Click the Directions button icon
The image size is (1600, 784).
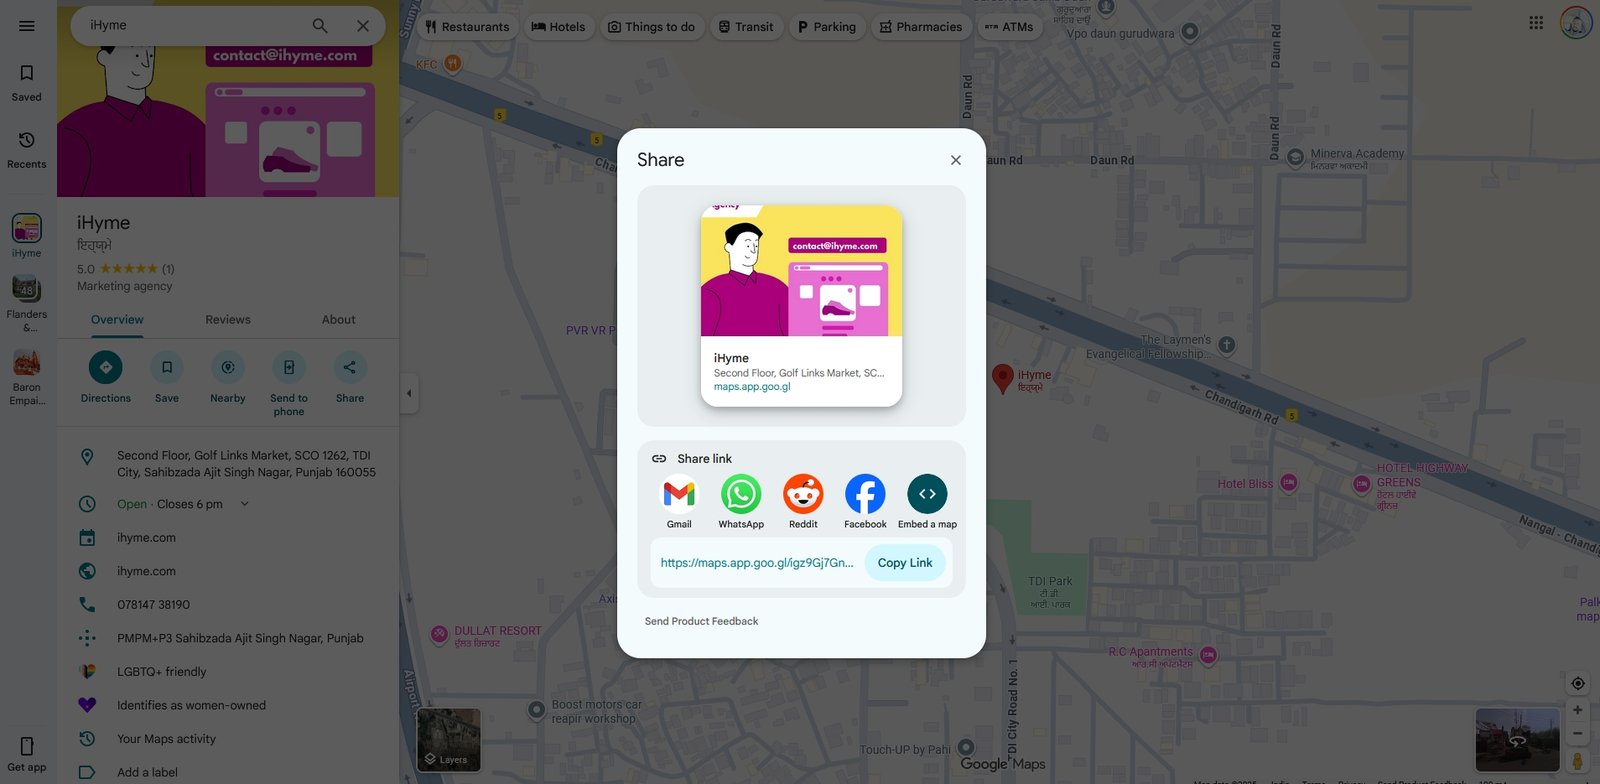click(x=106, y=367)
